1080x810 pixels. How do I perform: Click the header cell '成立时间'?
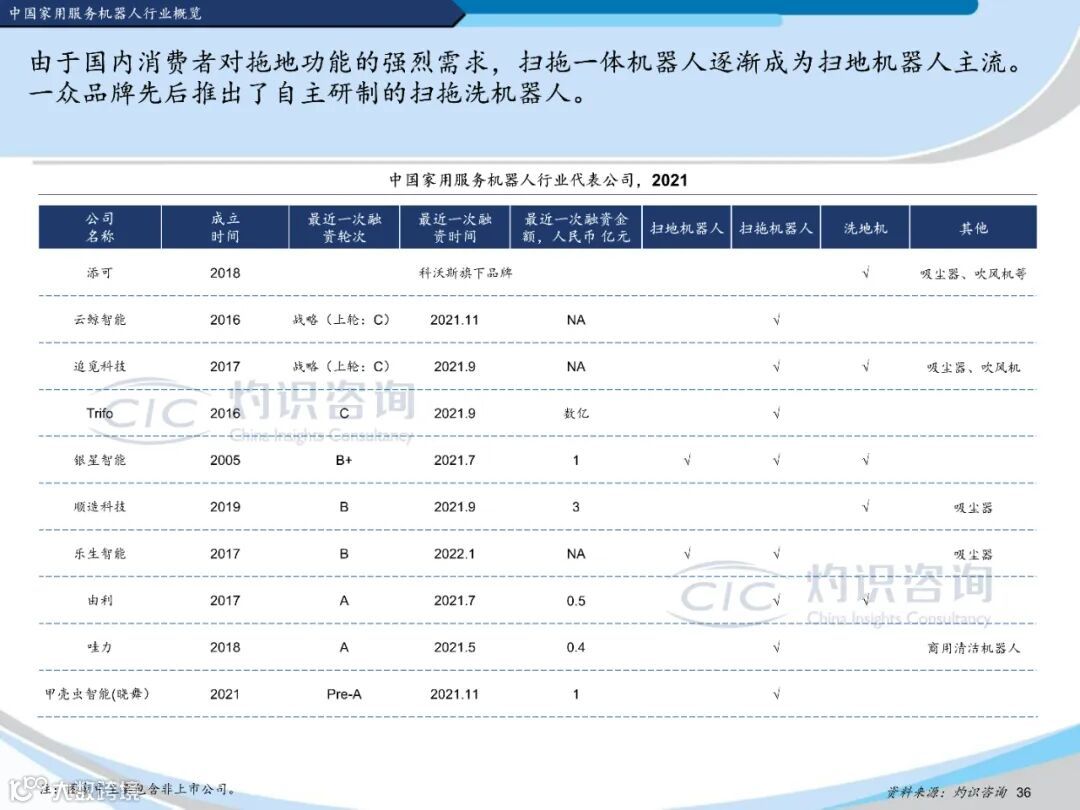225,227
